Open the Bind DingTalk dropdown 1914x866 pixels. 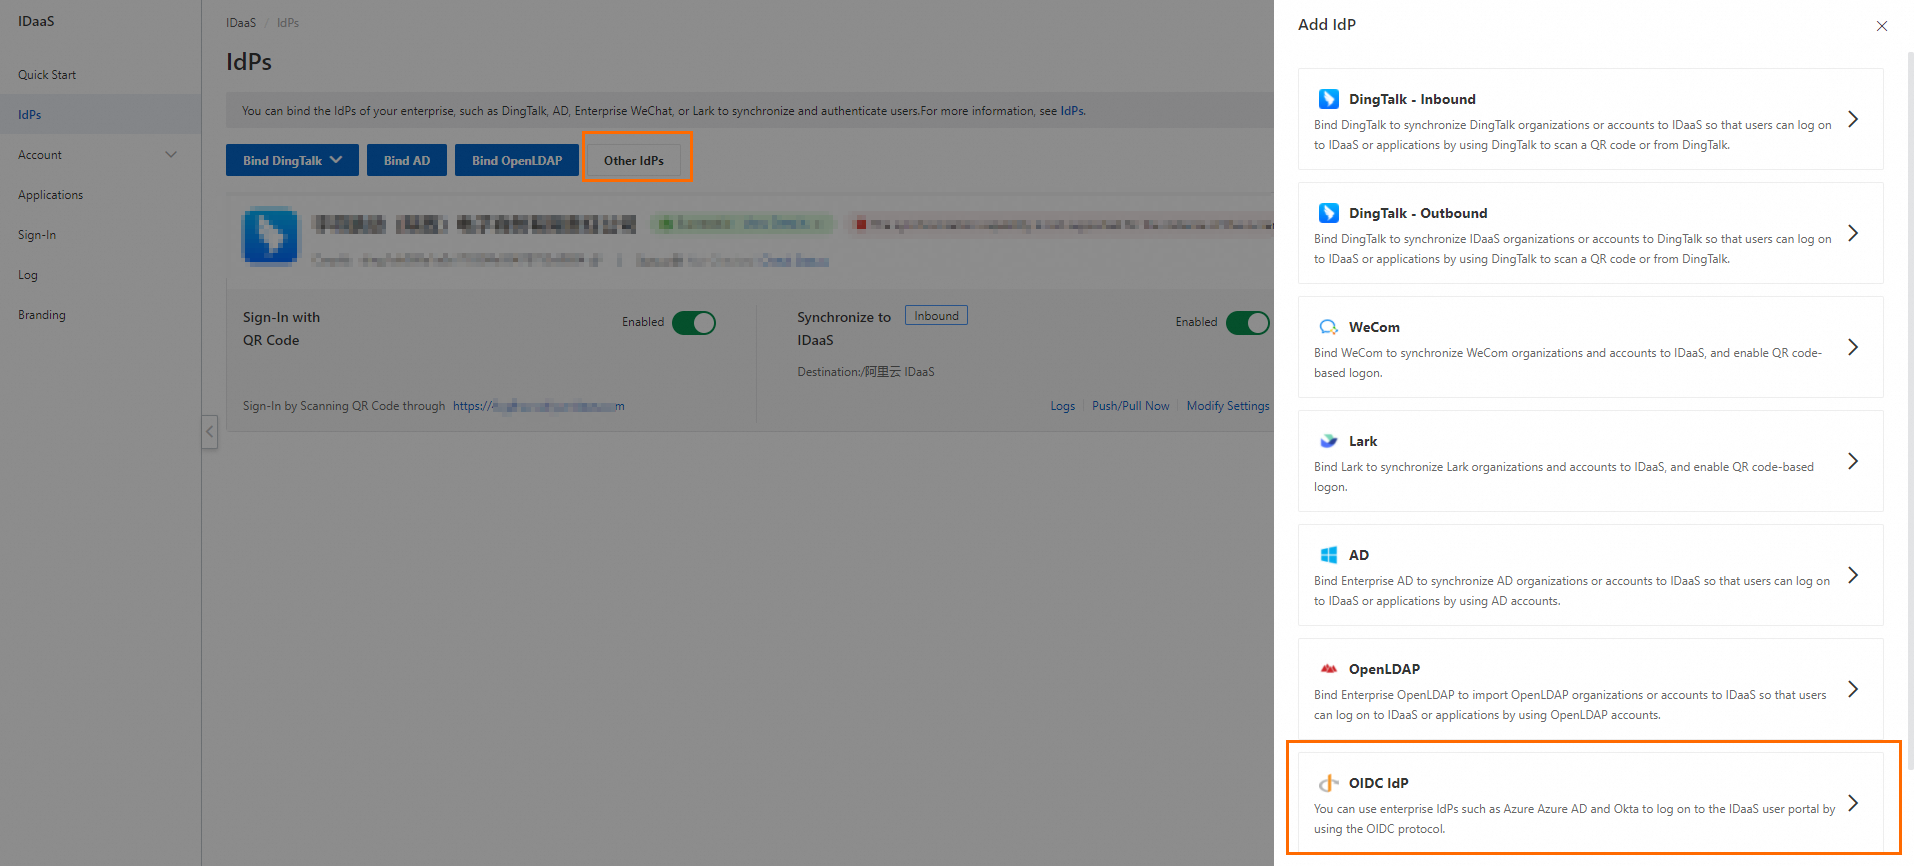(x=292, y=160)
